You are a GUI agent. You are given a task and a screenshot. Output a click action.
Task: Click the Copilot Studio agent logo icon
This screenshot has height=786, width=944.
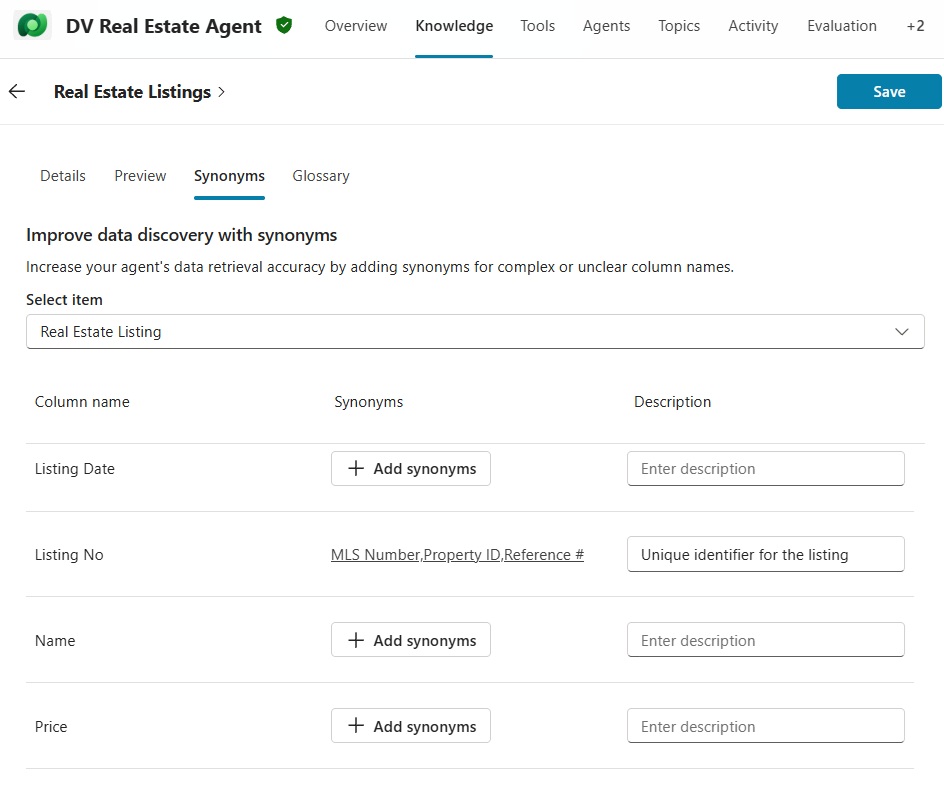click(33, 26)
